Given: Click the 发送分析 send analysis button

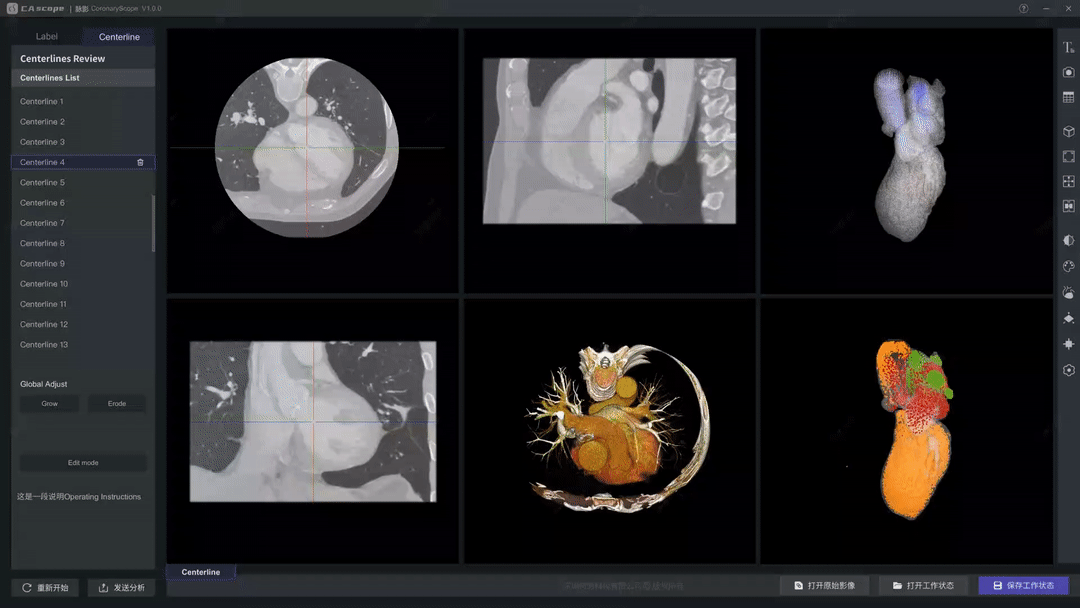Looking at the screenshot, I should click(122, 587).
